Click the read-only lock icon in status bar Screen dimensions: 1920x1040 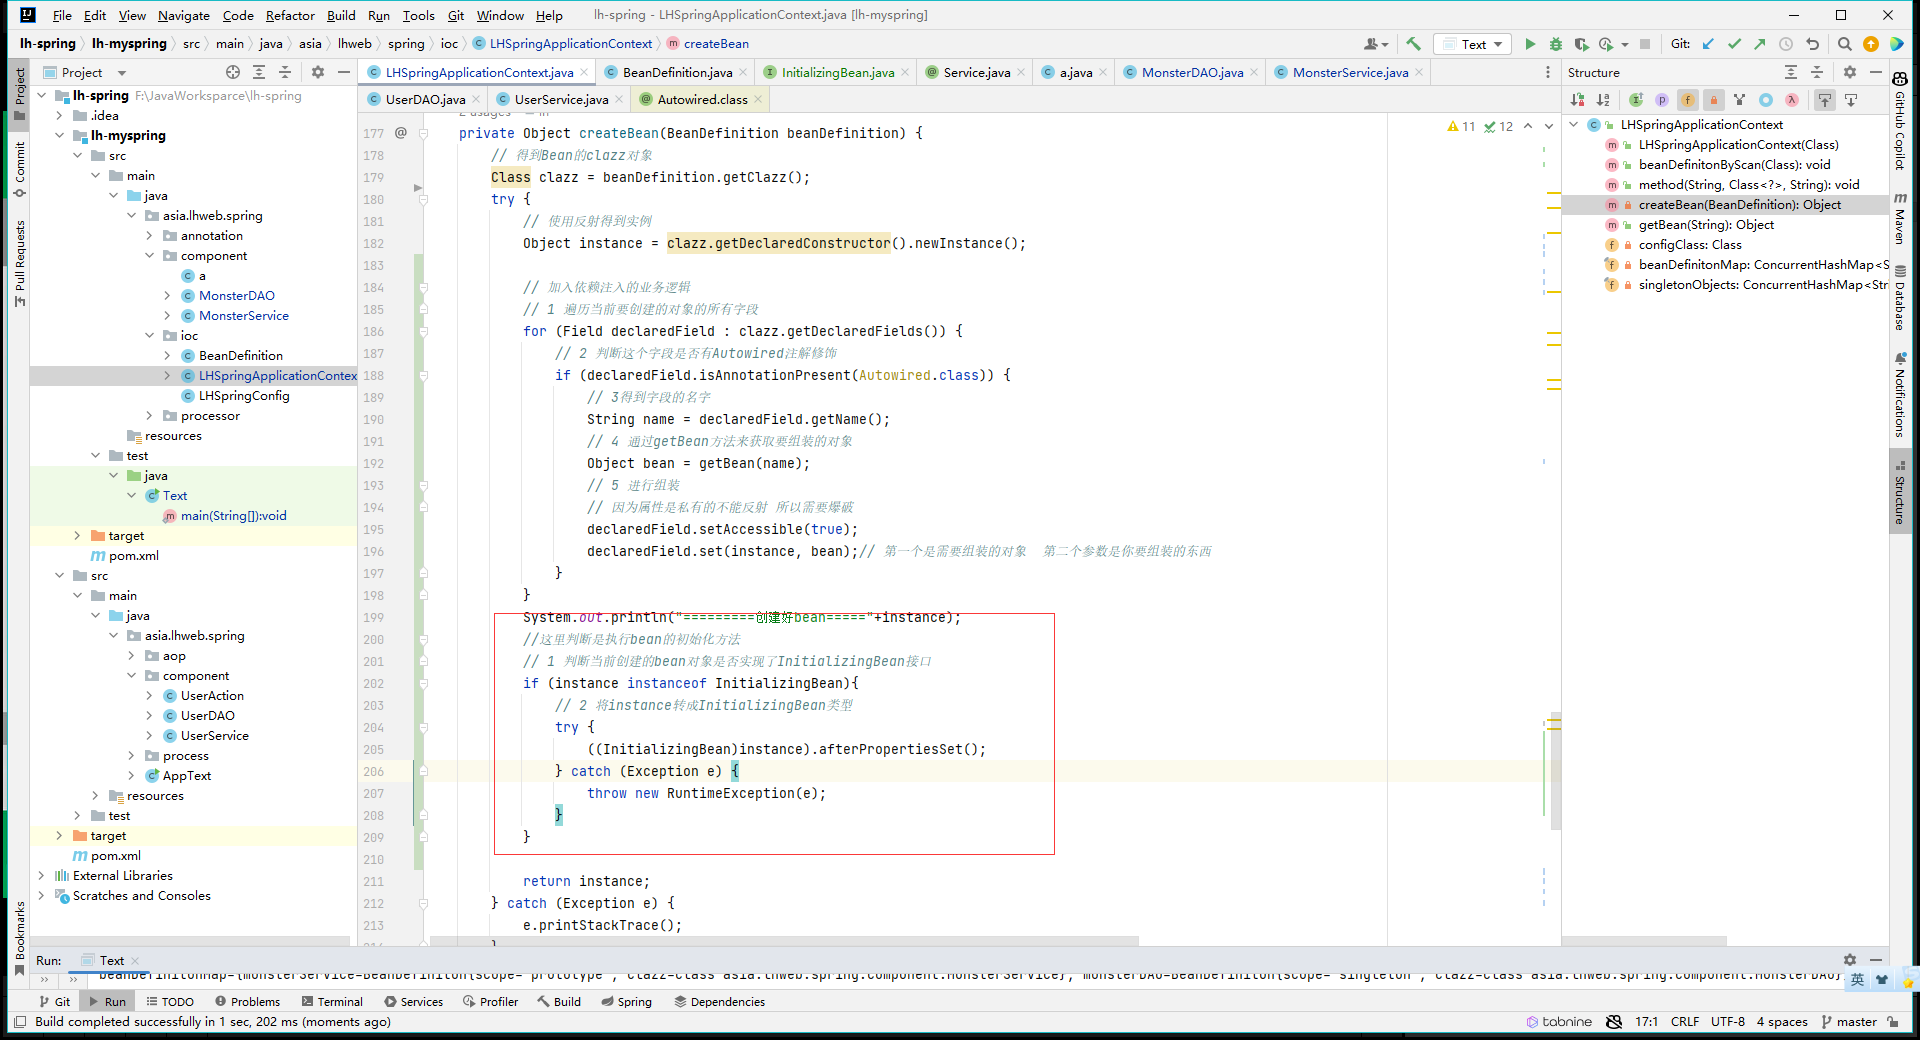pos(1893,1022)
